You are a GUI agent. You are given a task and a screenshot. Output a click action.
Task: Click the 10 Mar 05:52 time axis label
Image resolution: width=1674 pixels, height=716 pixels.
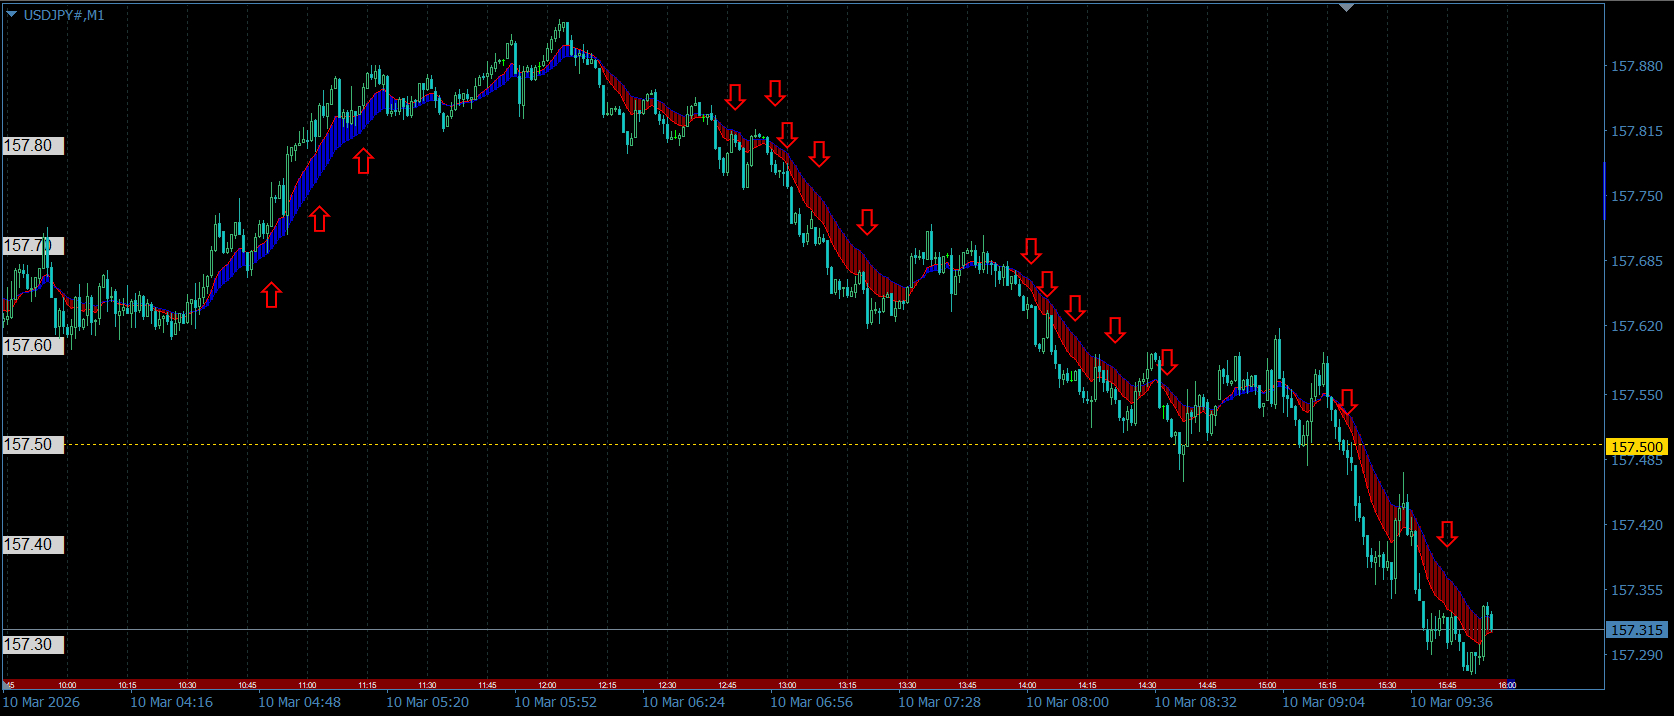coord(555,702)
